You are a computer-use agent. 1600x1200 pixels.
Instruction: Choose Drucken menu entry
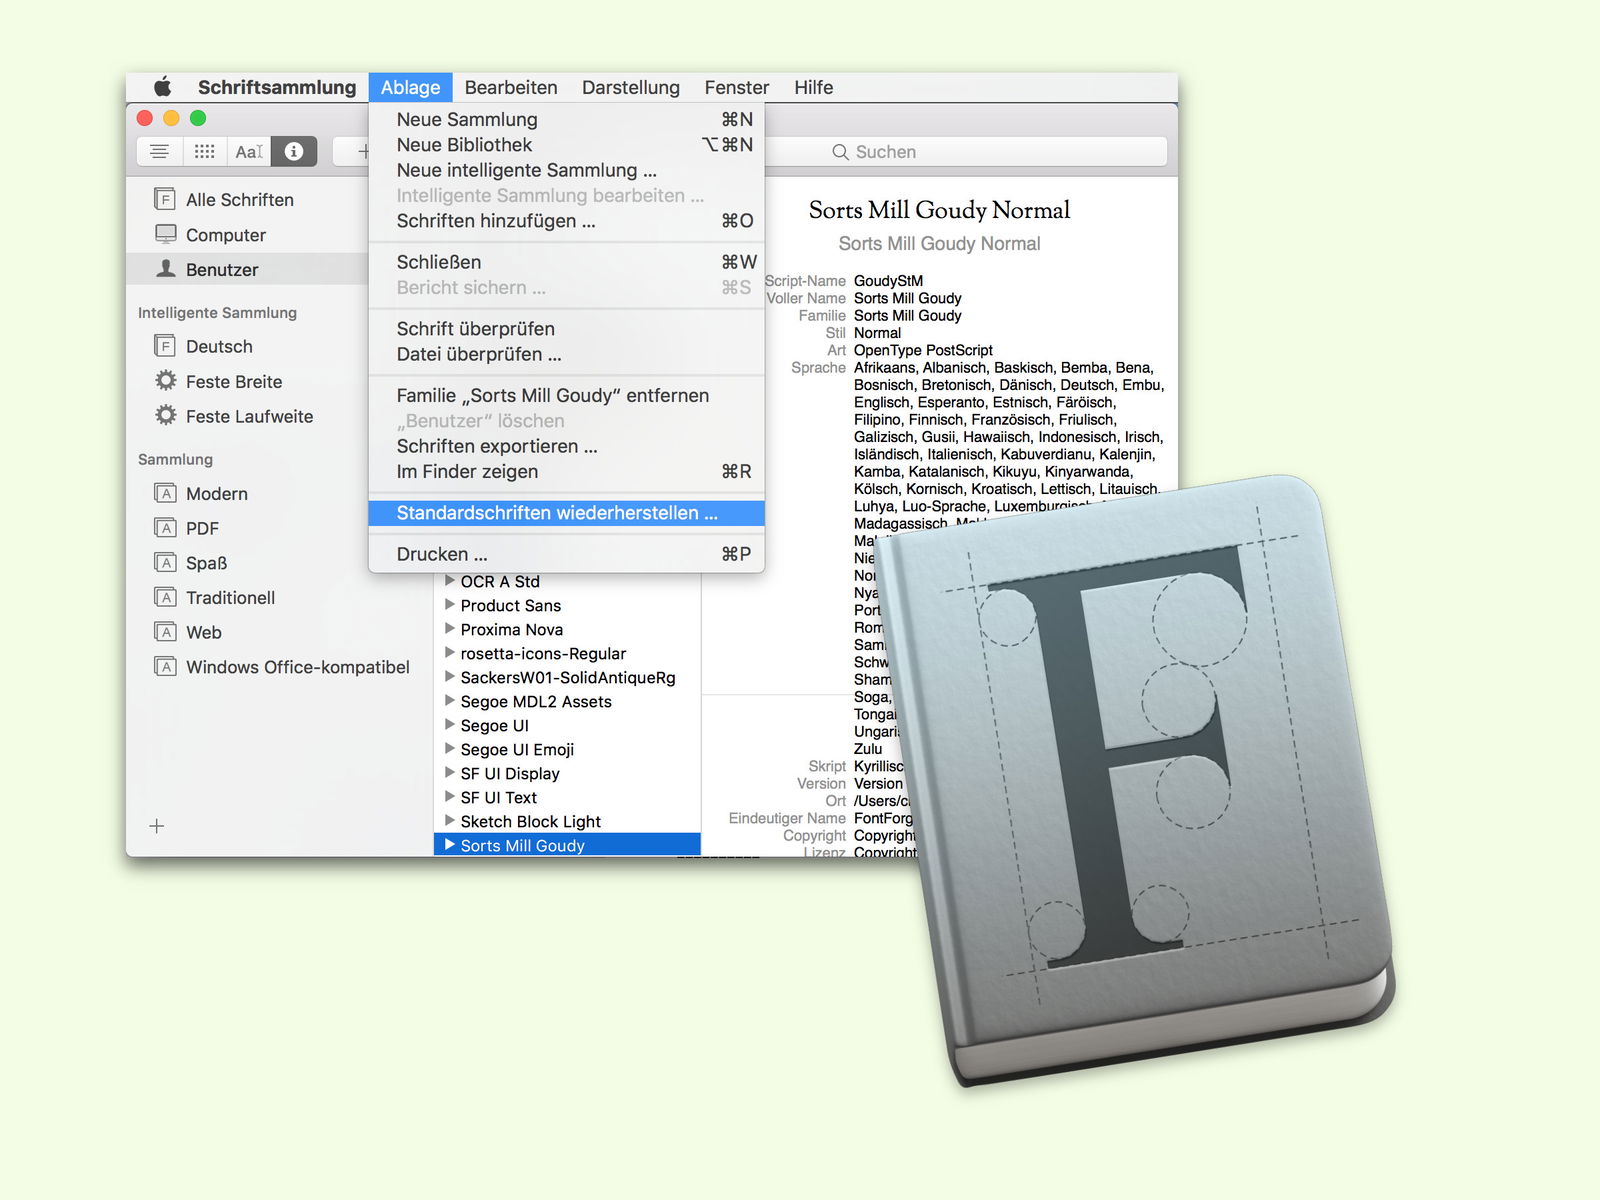(566, 554)
